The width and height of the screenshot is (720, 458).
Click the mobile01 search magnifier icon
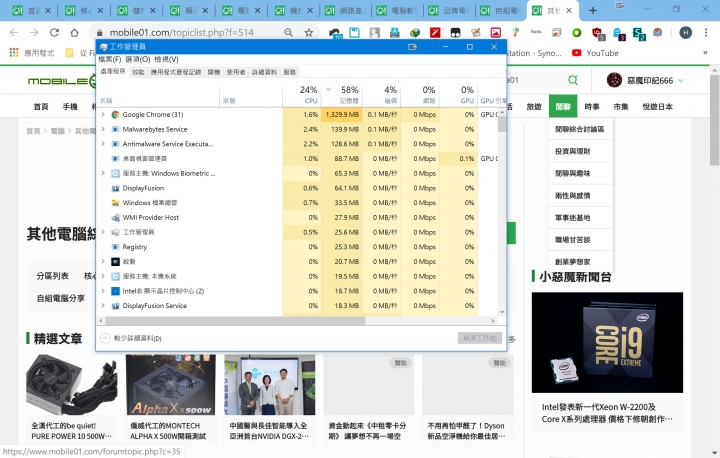pyautogui.click(x=573, y=80)
